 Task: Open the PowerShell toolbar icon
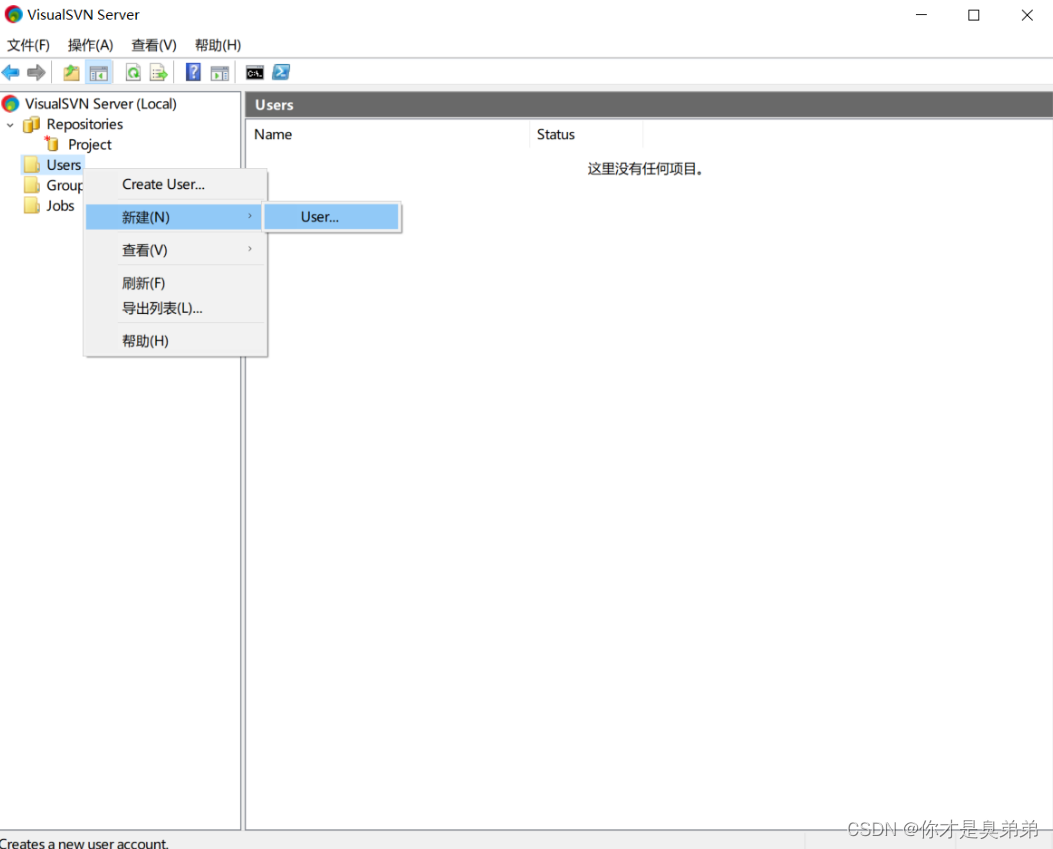point(281,72)
